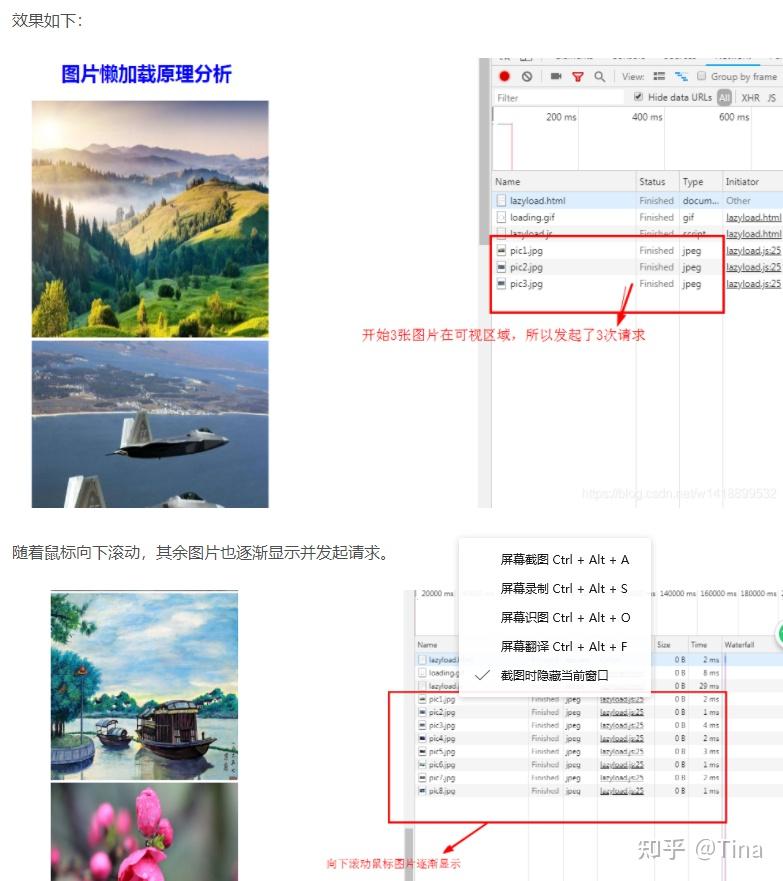Click the image icon beside pic4.jpg

[422, 738]
